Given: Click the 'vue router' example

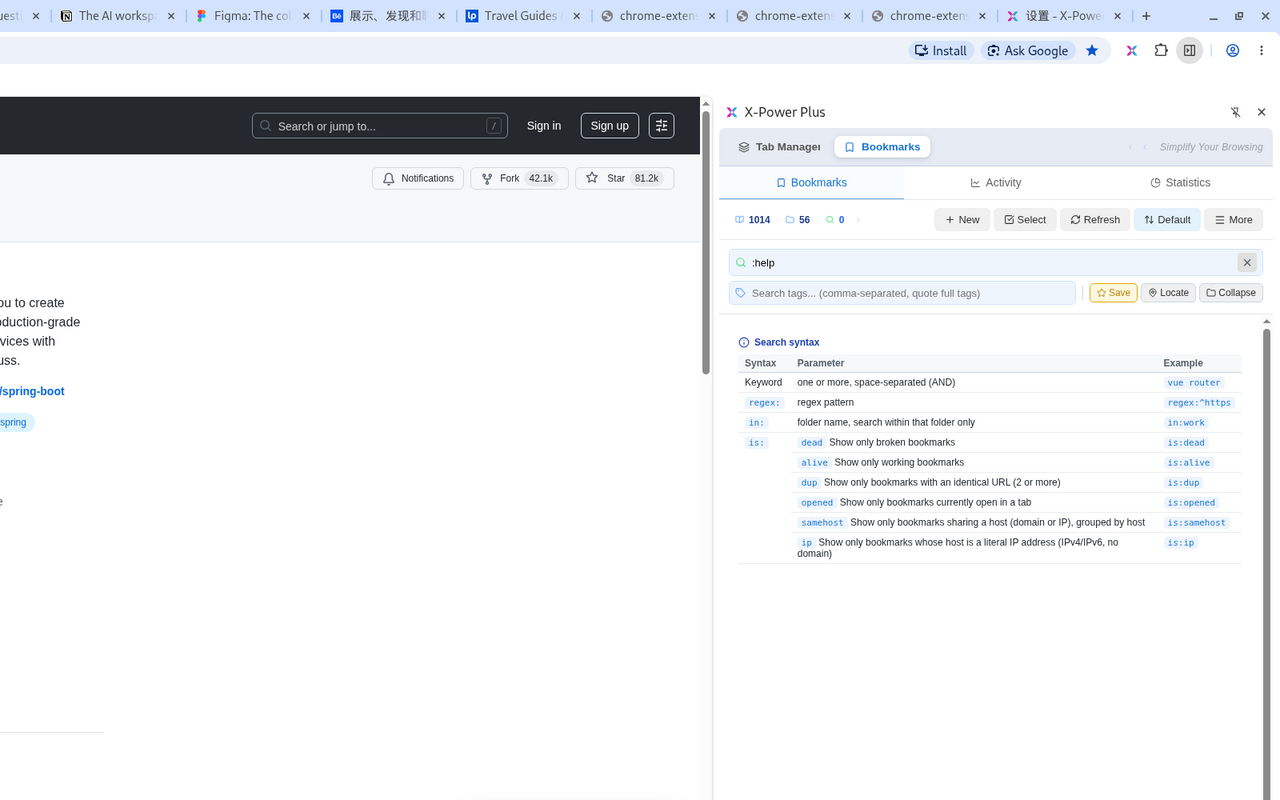Looking at the screenshot, I should tap(1194, 383).
